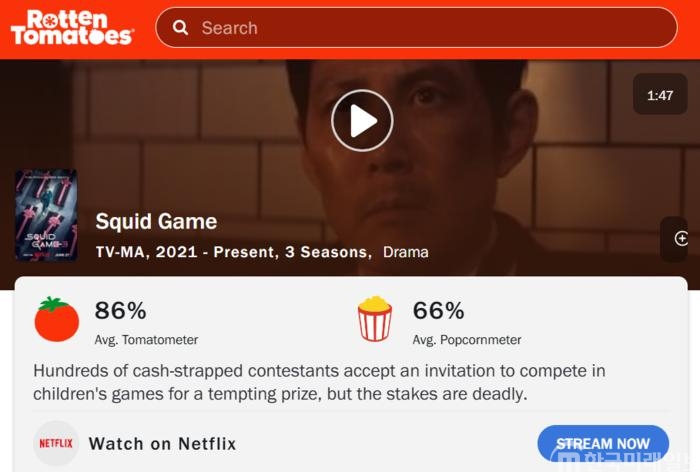The height and width of the screenshot is (472, 700).
Task: Click the 1:47 trailer duration badge
Action: (660, 95)
